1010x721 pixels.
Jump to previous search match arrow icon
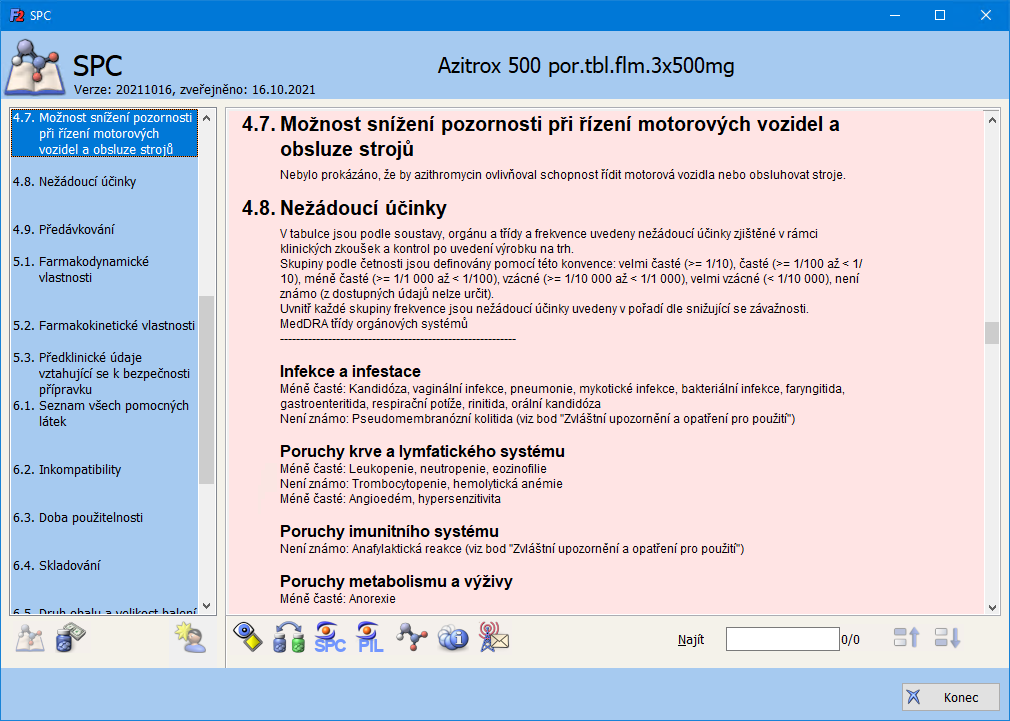pyautogui.click(x=906, y=638)
